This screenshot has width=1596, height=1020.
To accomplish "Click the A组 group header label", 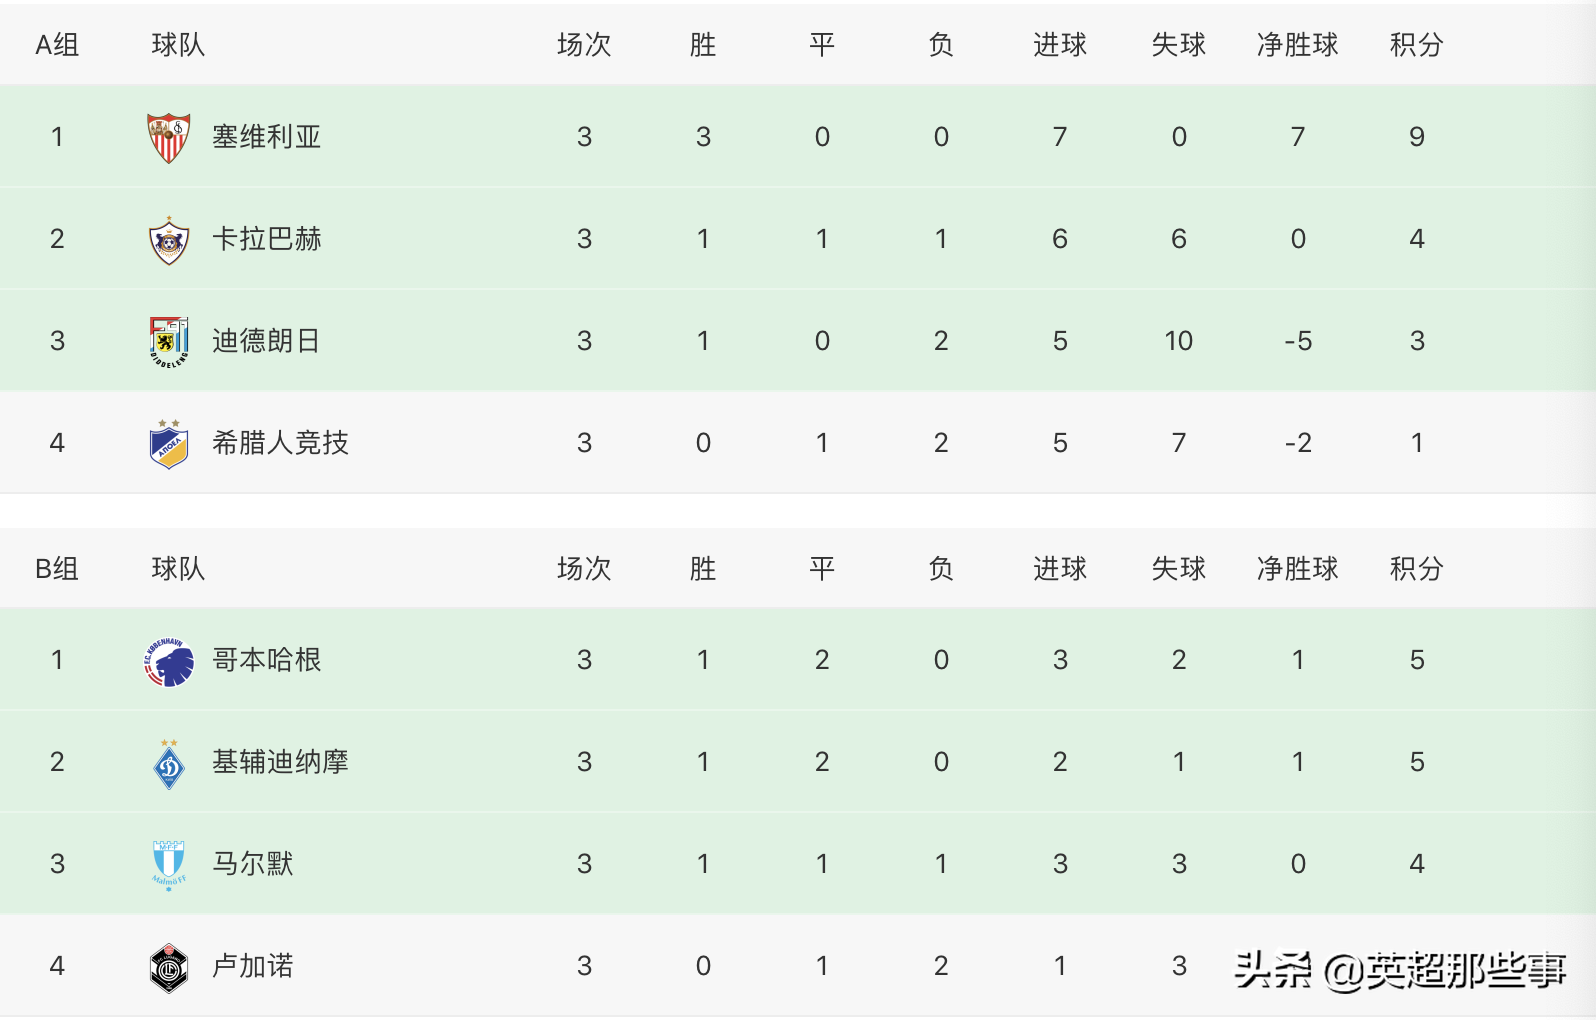I will pos(57,45).
